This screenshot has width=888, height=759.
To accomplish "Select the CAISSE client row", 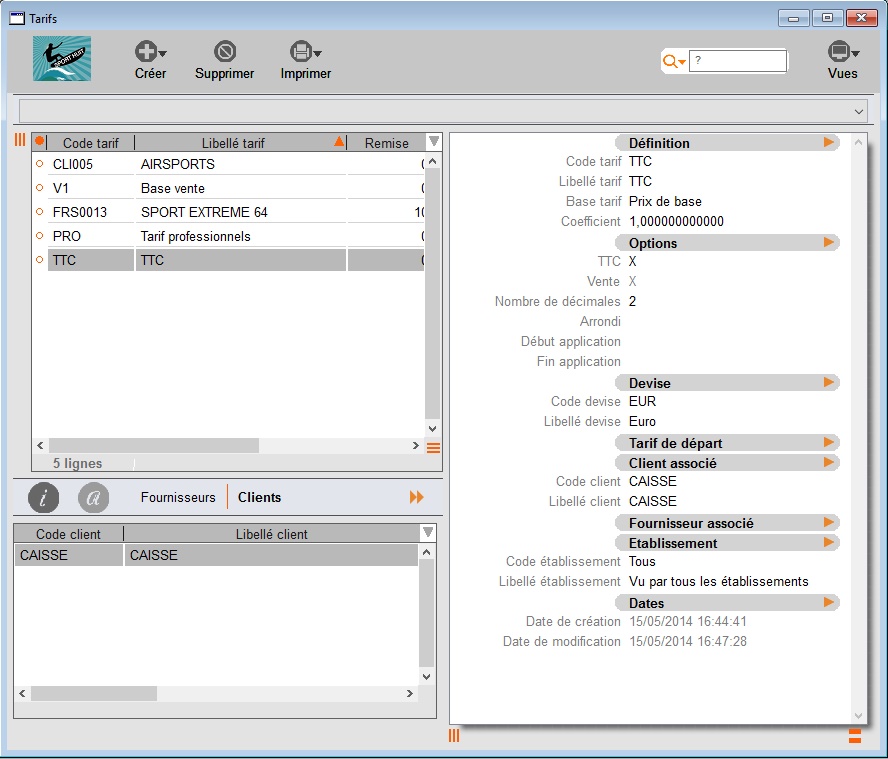I will coord(216,555).
